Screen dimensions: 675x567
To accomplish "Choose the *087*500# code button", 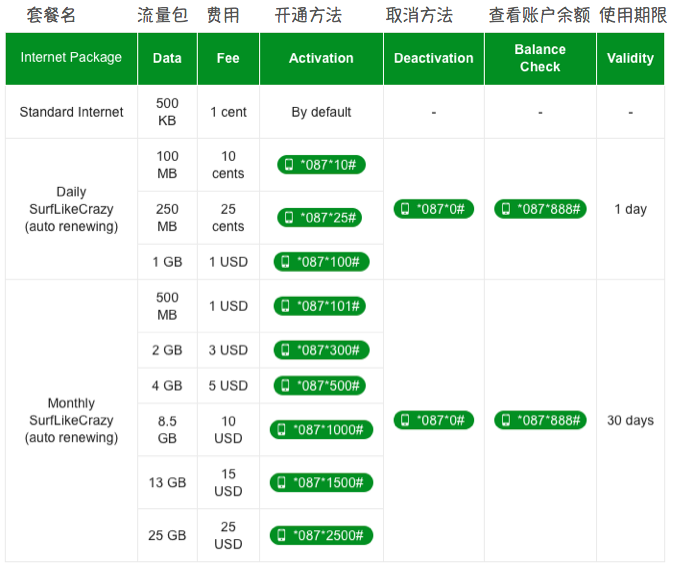I will 321,385.
